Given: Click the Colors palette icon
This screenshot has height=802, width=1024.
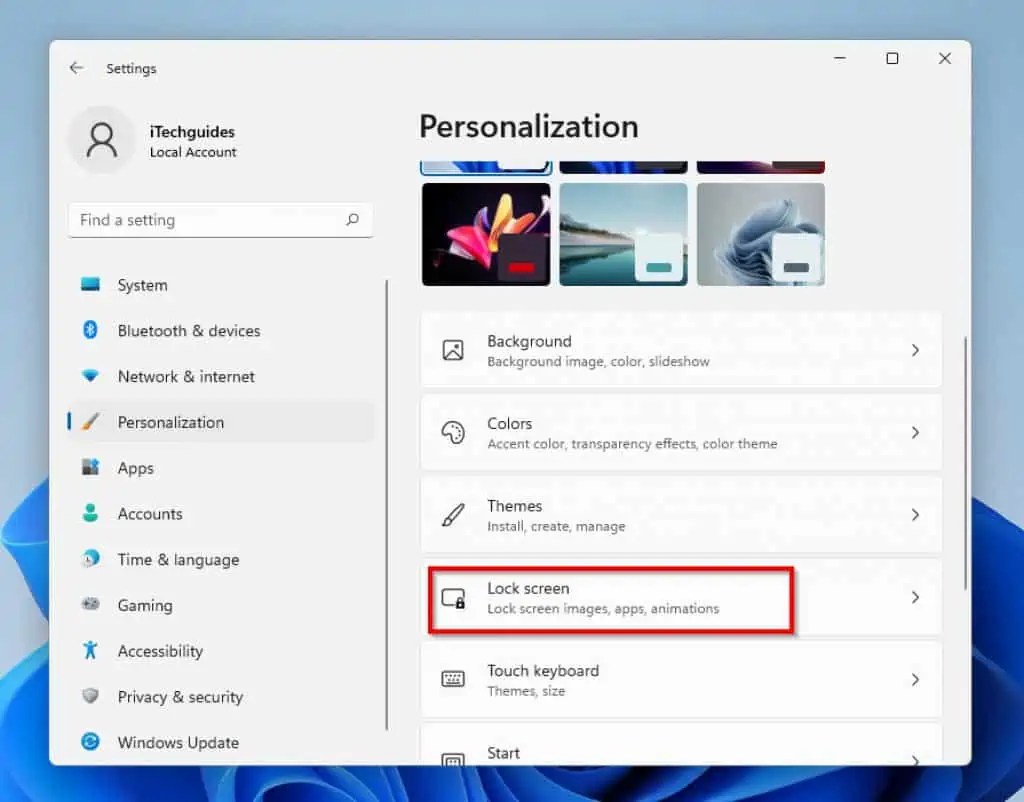Looking at the screenshot, I should [x=454, y=432].
